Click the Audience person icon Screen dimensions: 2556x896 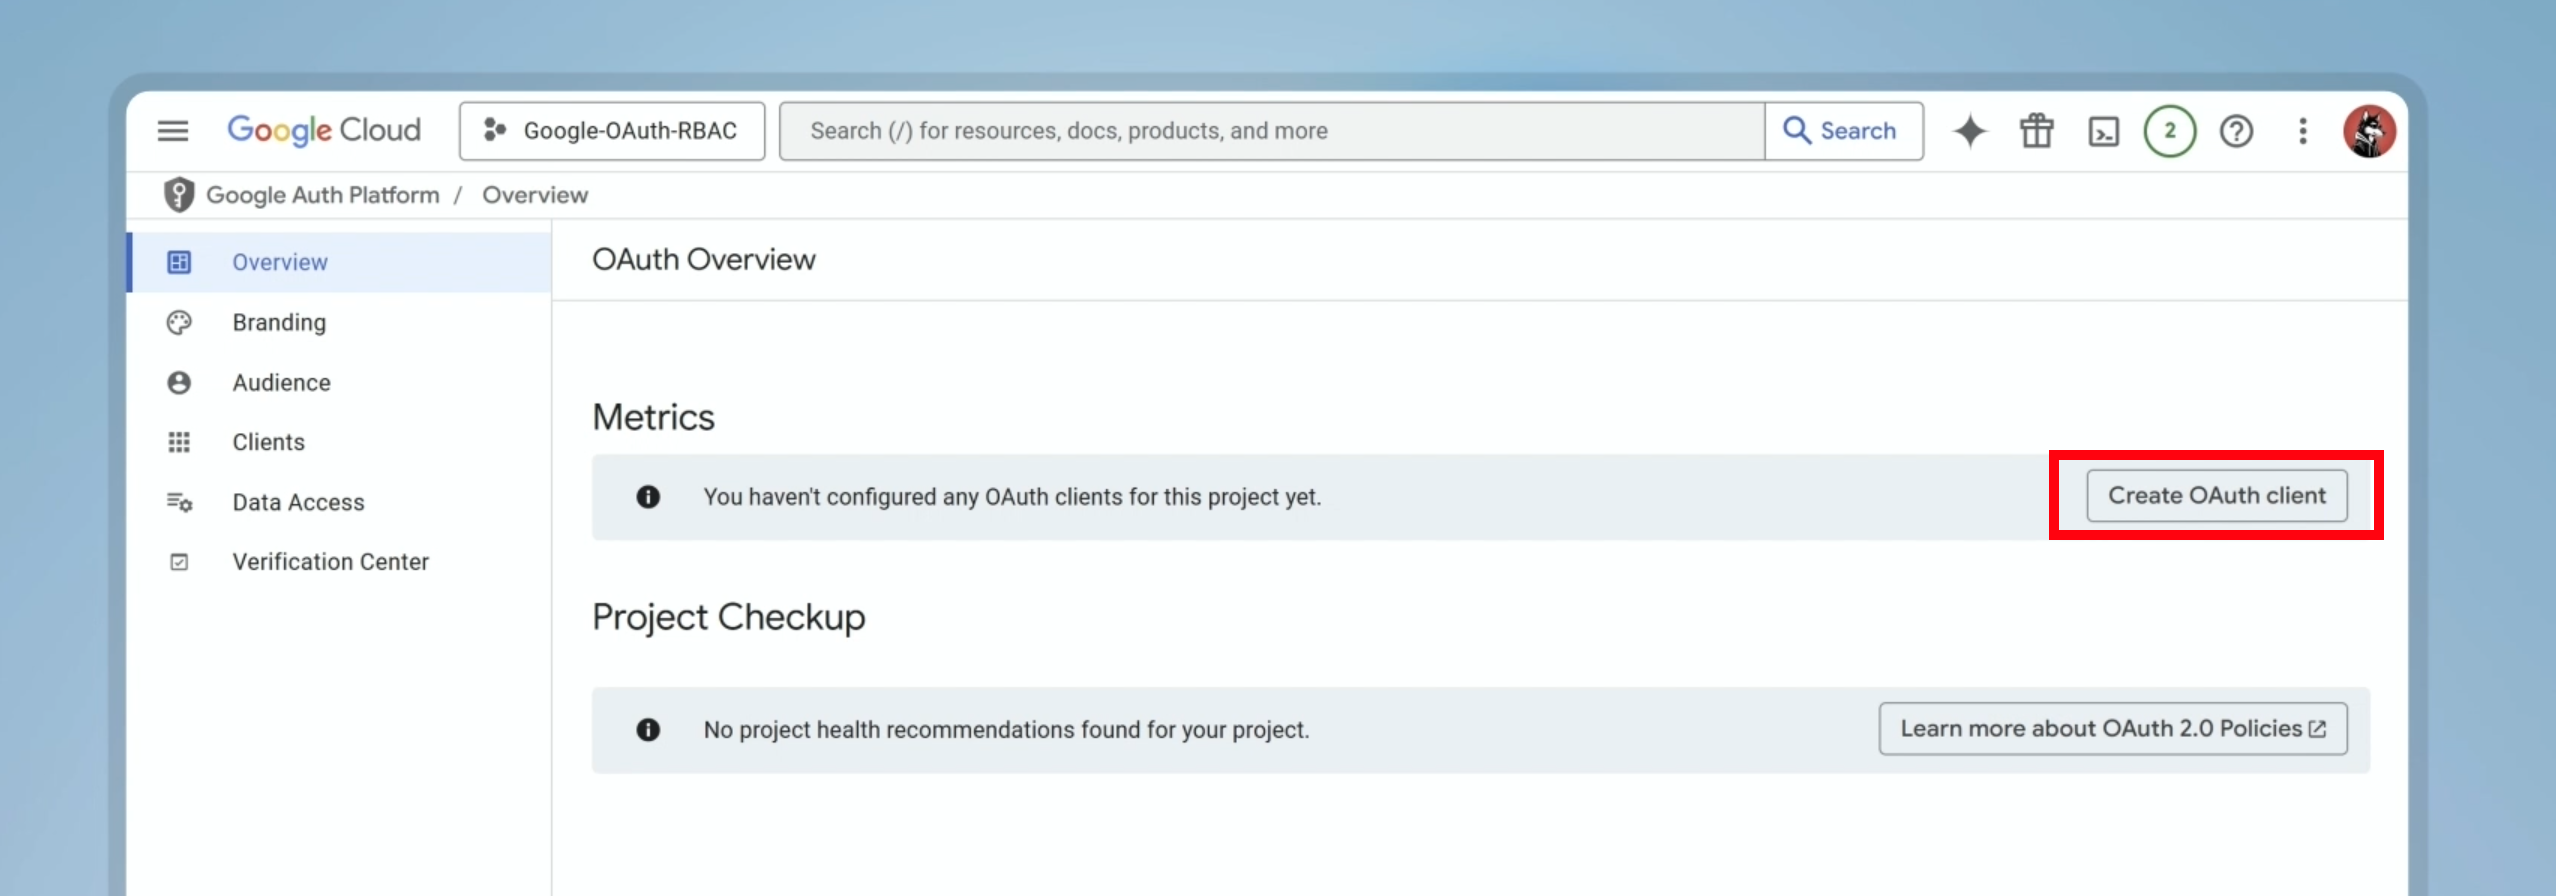click(x=179, y=382)
